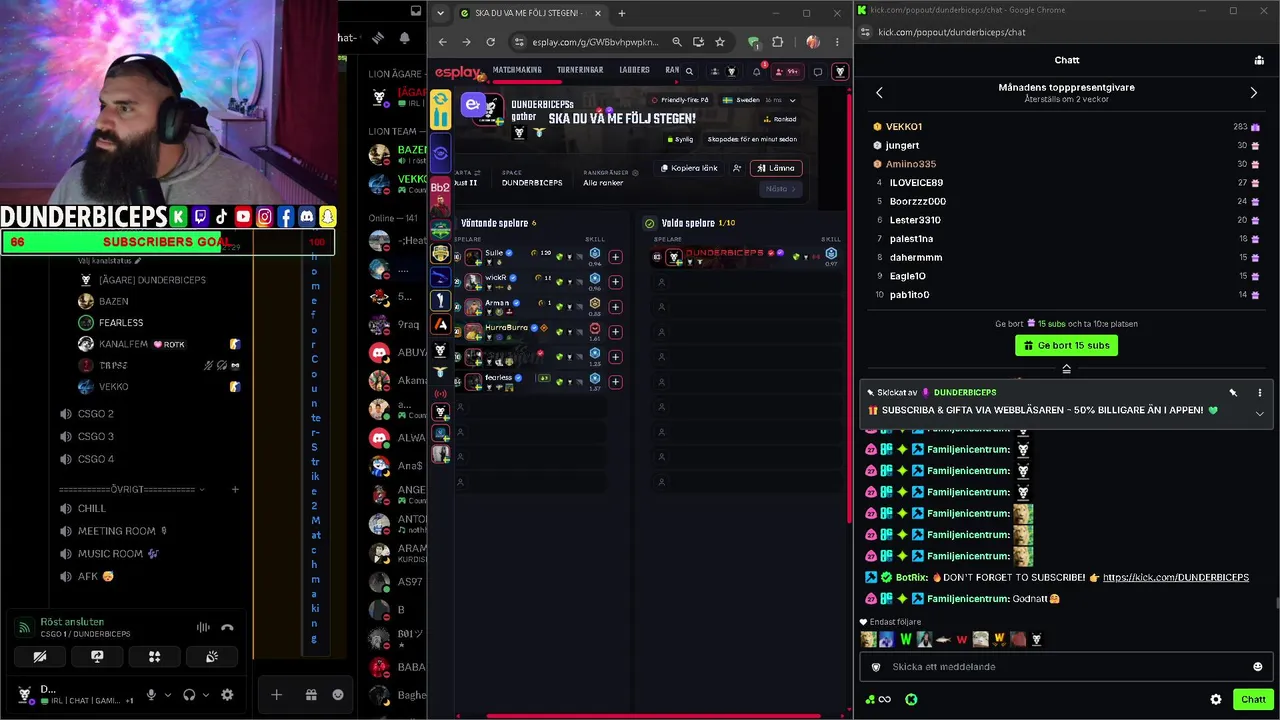The width and height of the screenshot is (1280, 720).
Task: Open Kick chat settings gear
Action: click(x=1216, y=700)
